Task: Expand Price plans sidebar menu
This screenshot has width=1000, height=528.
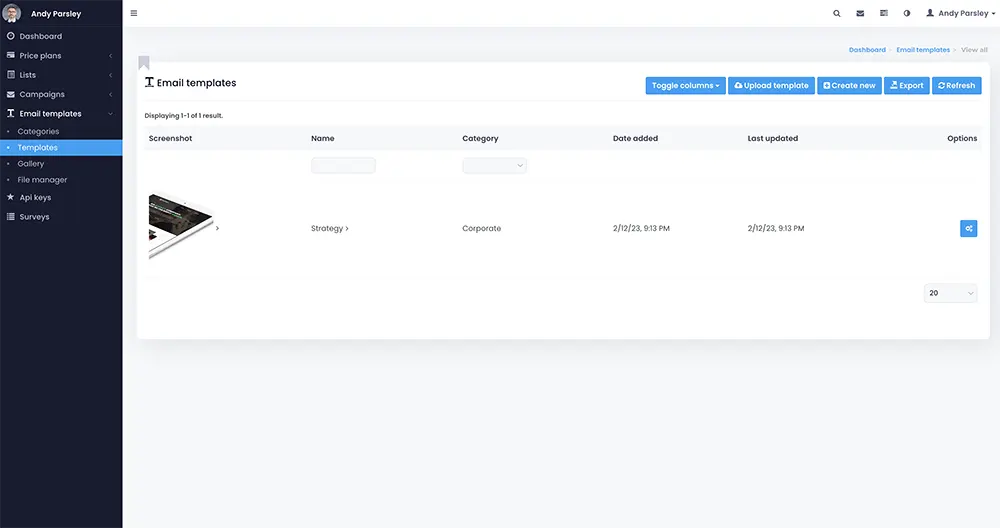Action: tap(61, 55)
